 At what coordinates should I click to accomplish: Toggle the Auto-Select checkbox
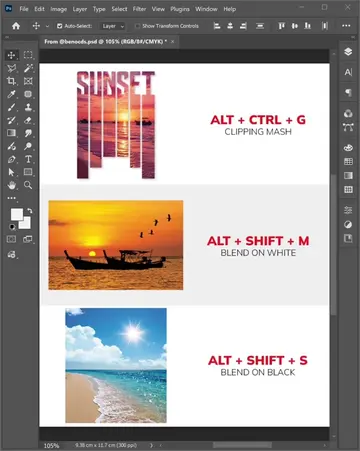[59, 26]
